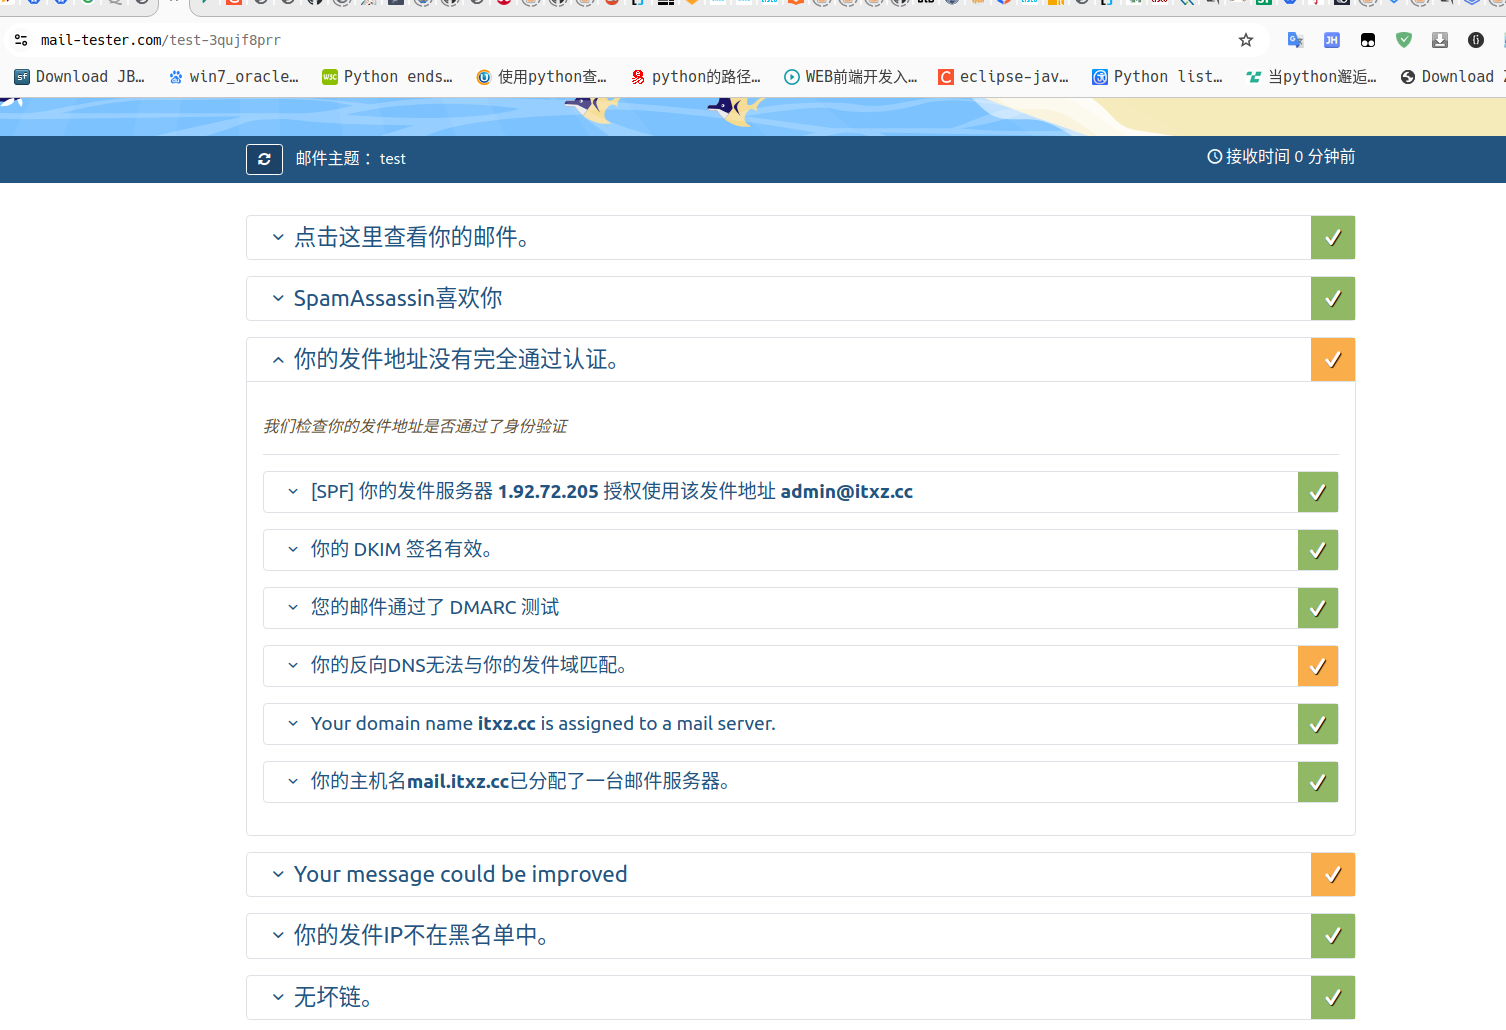Image resolution: width=1506 pixels, height=1030 pixels.
Task: Open the win7_oracle bookmark
Action: [234, 77]
